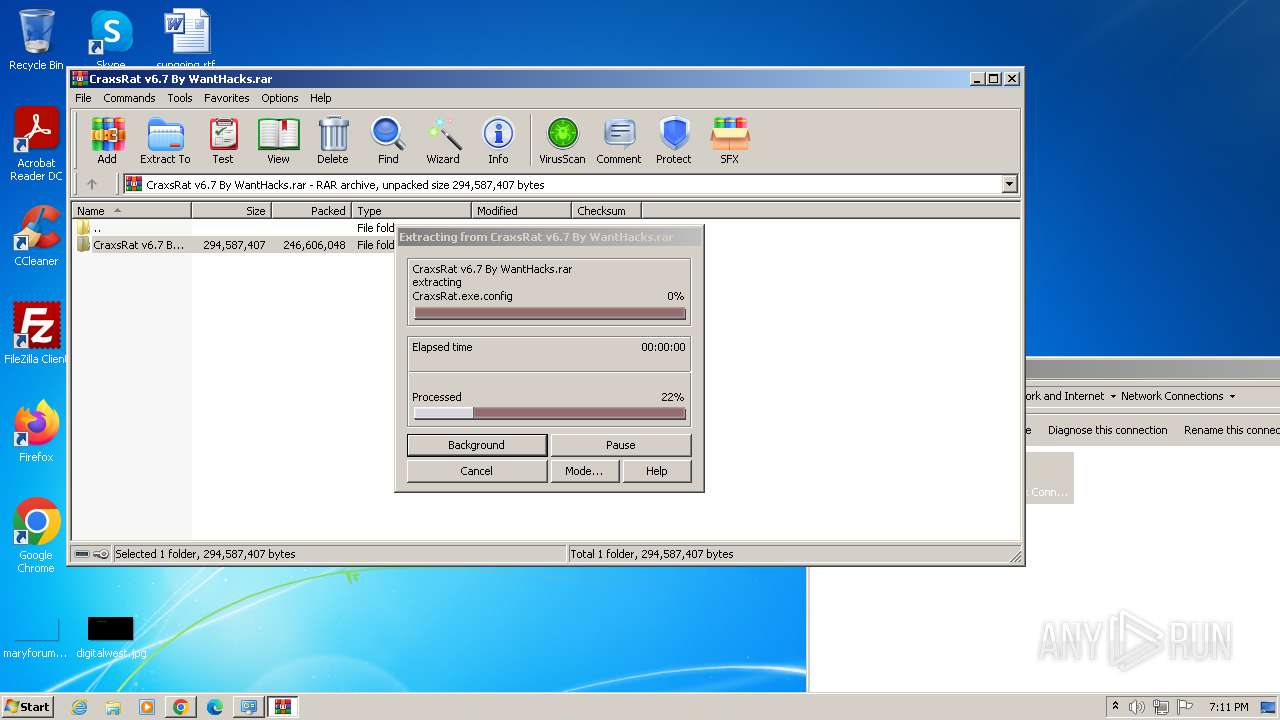
Task: Click the Add toolbar icon in WinRAR
Action: click(x=107, y=140)
